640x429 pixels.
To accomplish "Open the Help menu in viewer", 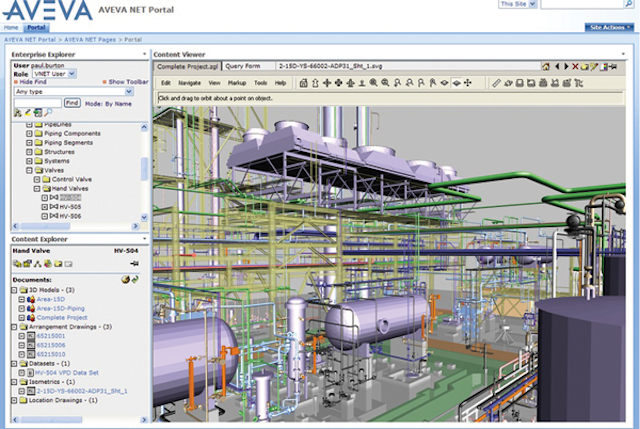I will coord(280,83).
